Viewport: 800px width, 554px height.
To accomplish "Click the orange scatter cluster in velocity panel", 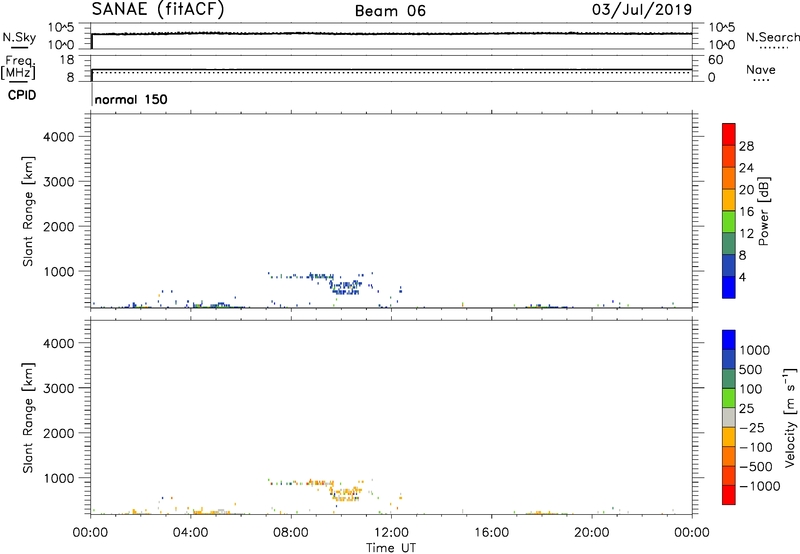I will coord(346,493).
